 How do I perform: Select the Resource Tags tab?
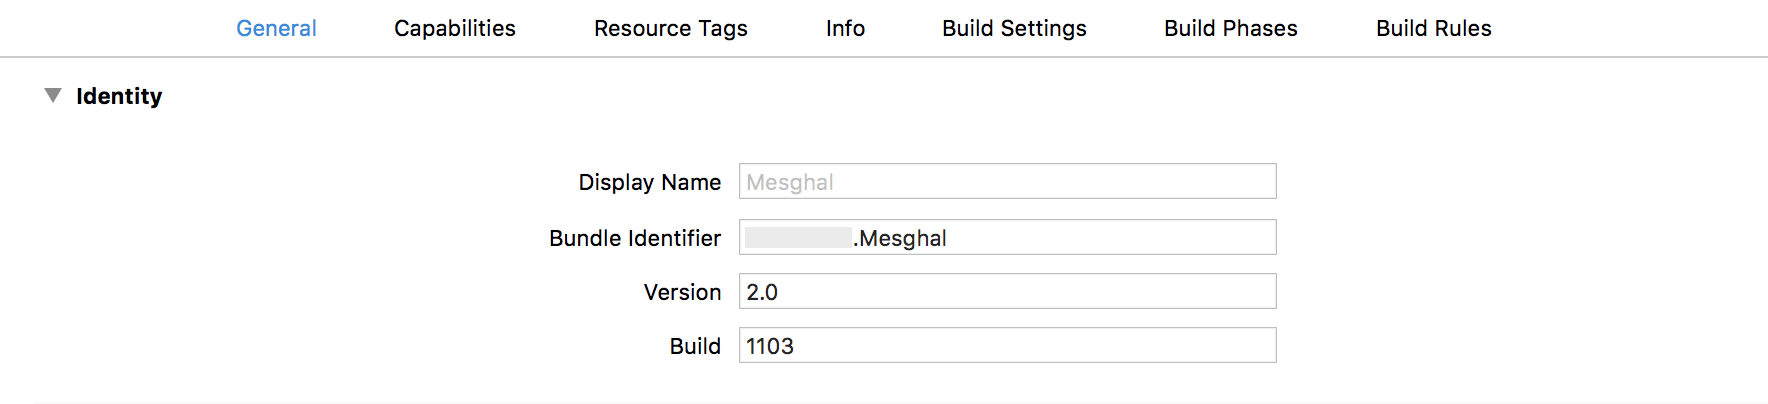coord(670,28)
